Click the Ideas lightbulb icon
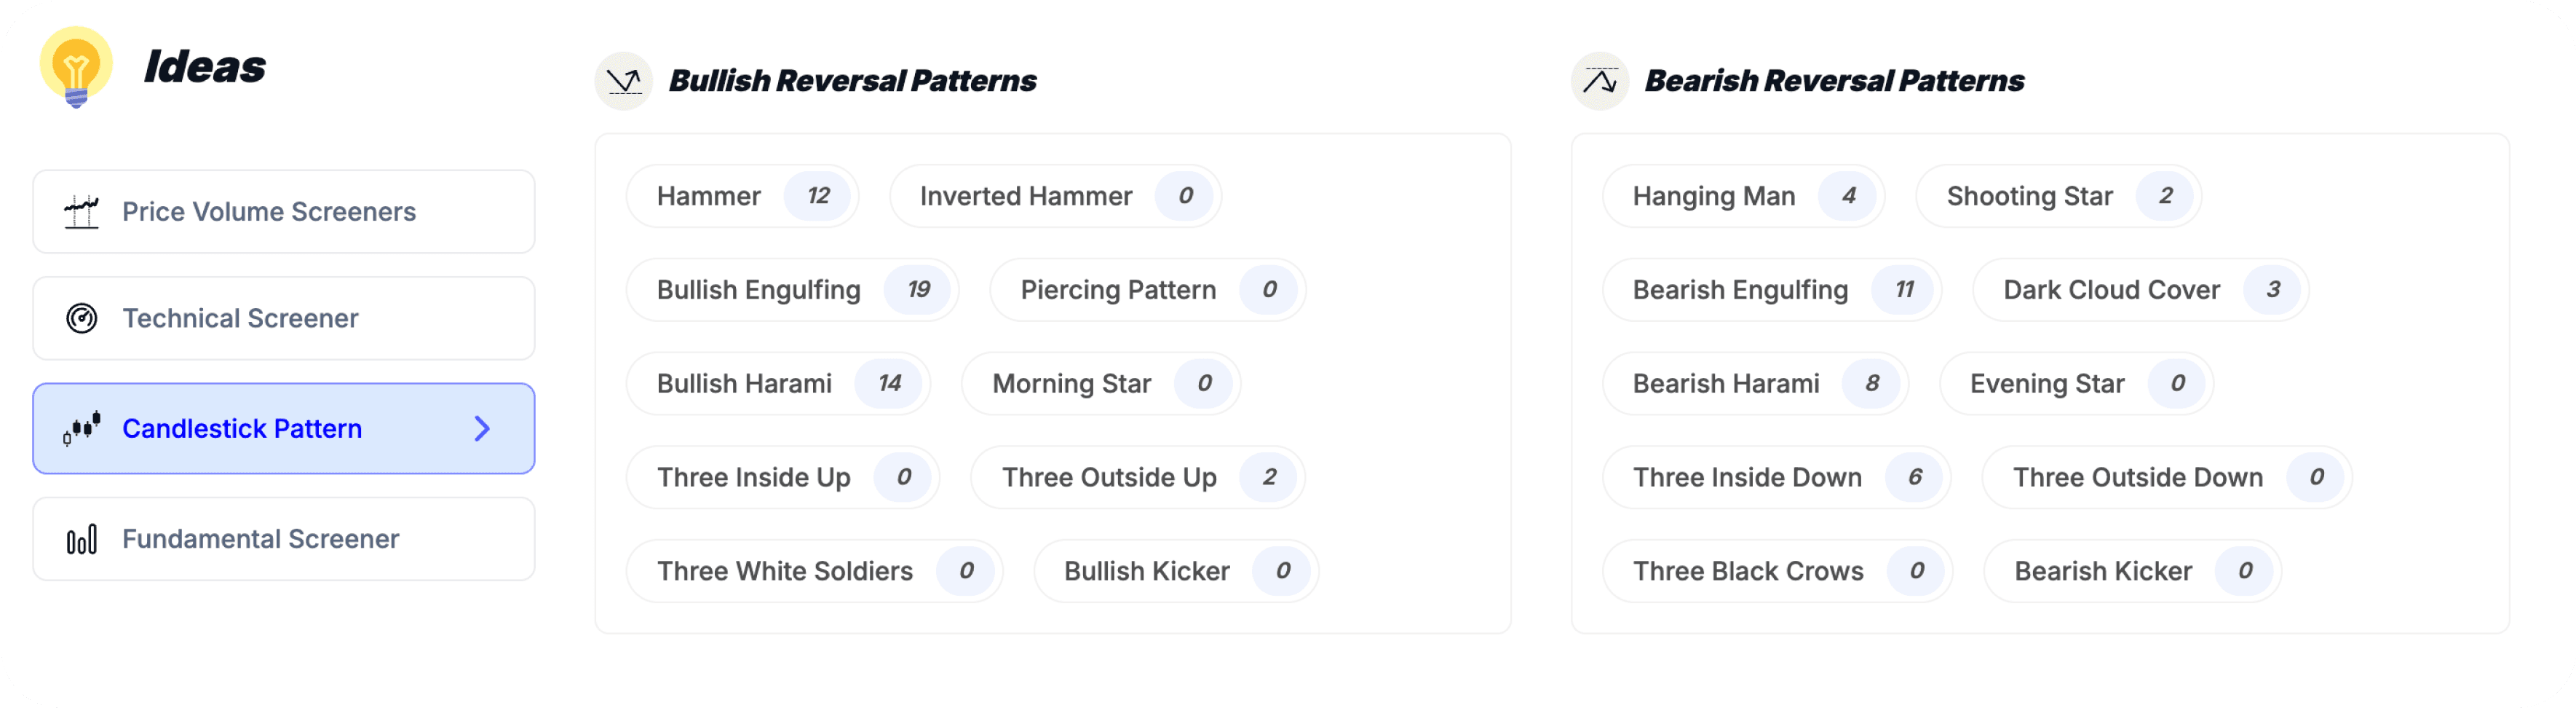The image size is (2576, 708). pyautogui.click(x=76, y=67)
